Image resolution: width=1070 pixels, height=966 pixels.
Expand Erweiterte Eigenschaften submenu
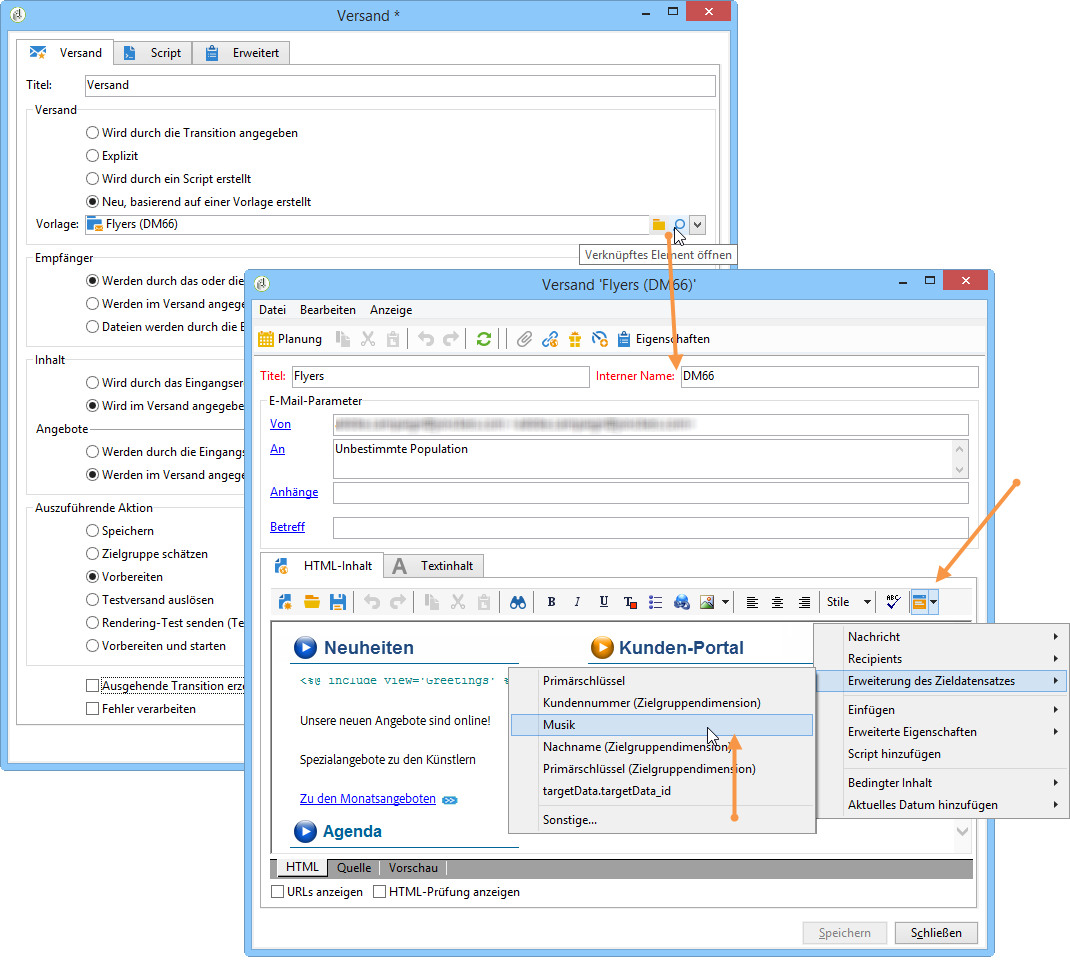(942, 732)
